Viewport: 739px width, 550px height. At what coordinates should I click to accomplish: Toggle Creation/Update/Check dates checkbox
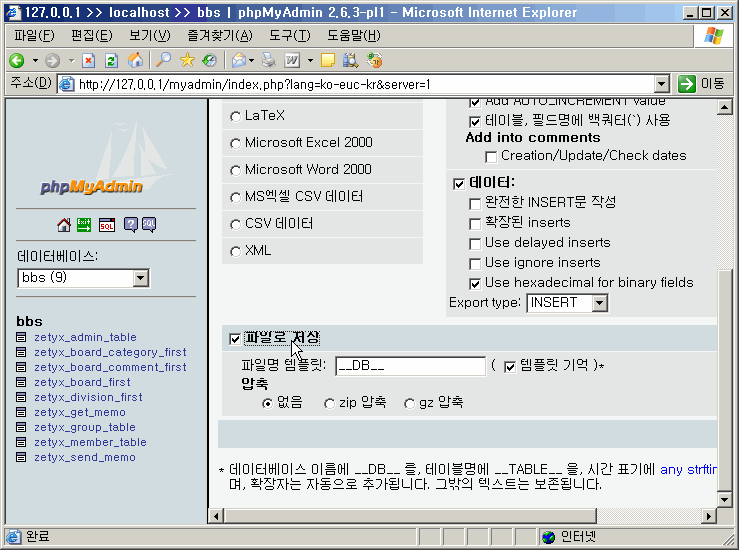coord(491,156)
